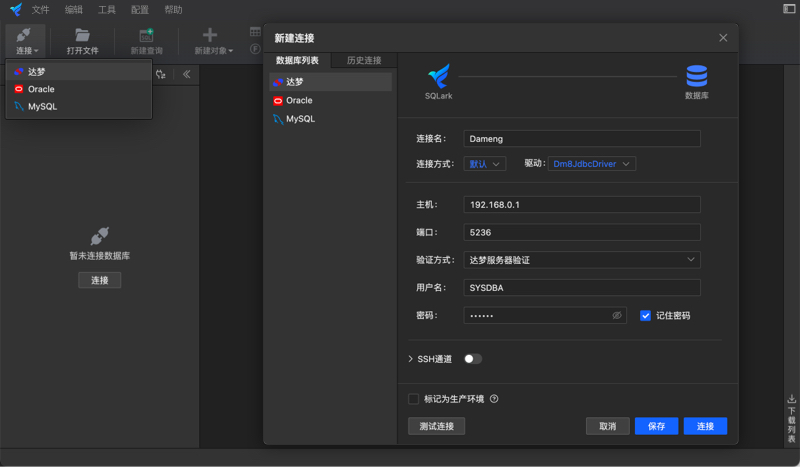Click the 取消 button
The height and width of the screenshot is (467, 800).
click(607, 426)
